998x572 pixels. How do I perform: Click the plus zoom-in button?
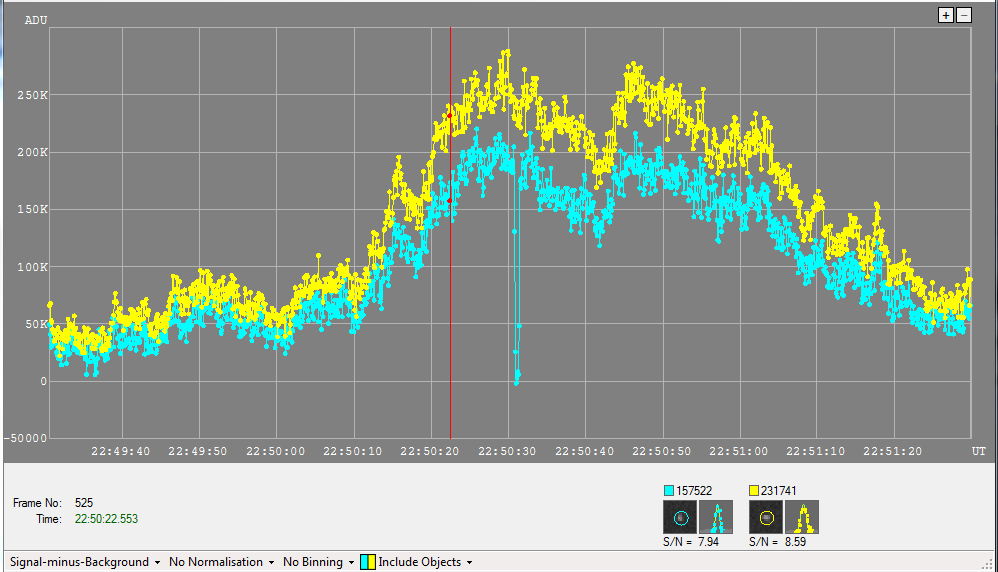coord(946,15)
